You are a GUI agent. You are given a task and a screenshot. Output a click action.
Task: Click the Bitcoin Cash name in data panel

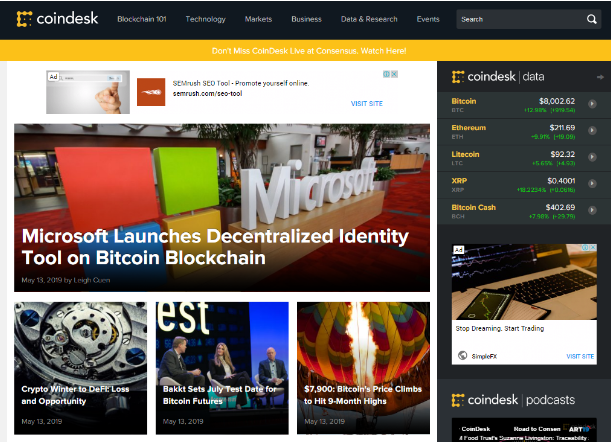point(473,207)
